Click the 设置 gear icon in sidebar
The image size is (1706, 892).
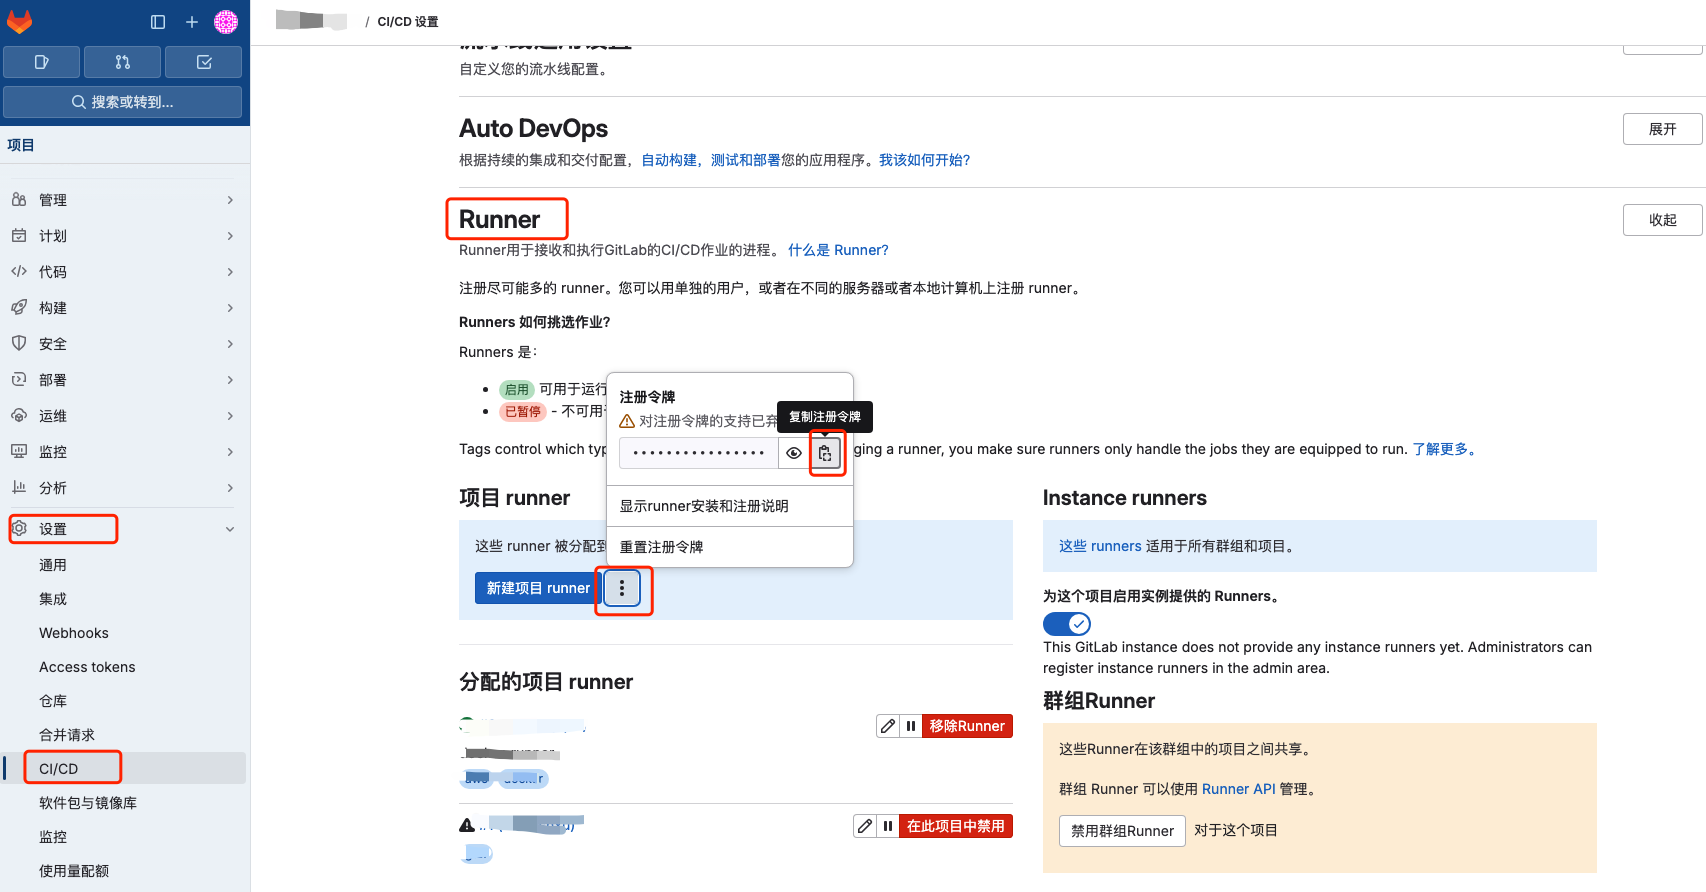click(19, 529)
